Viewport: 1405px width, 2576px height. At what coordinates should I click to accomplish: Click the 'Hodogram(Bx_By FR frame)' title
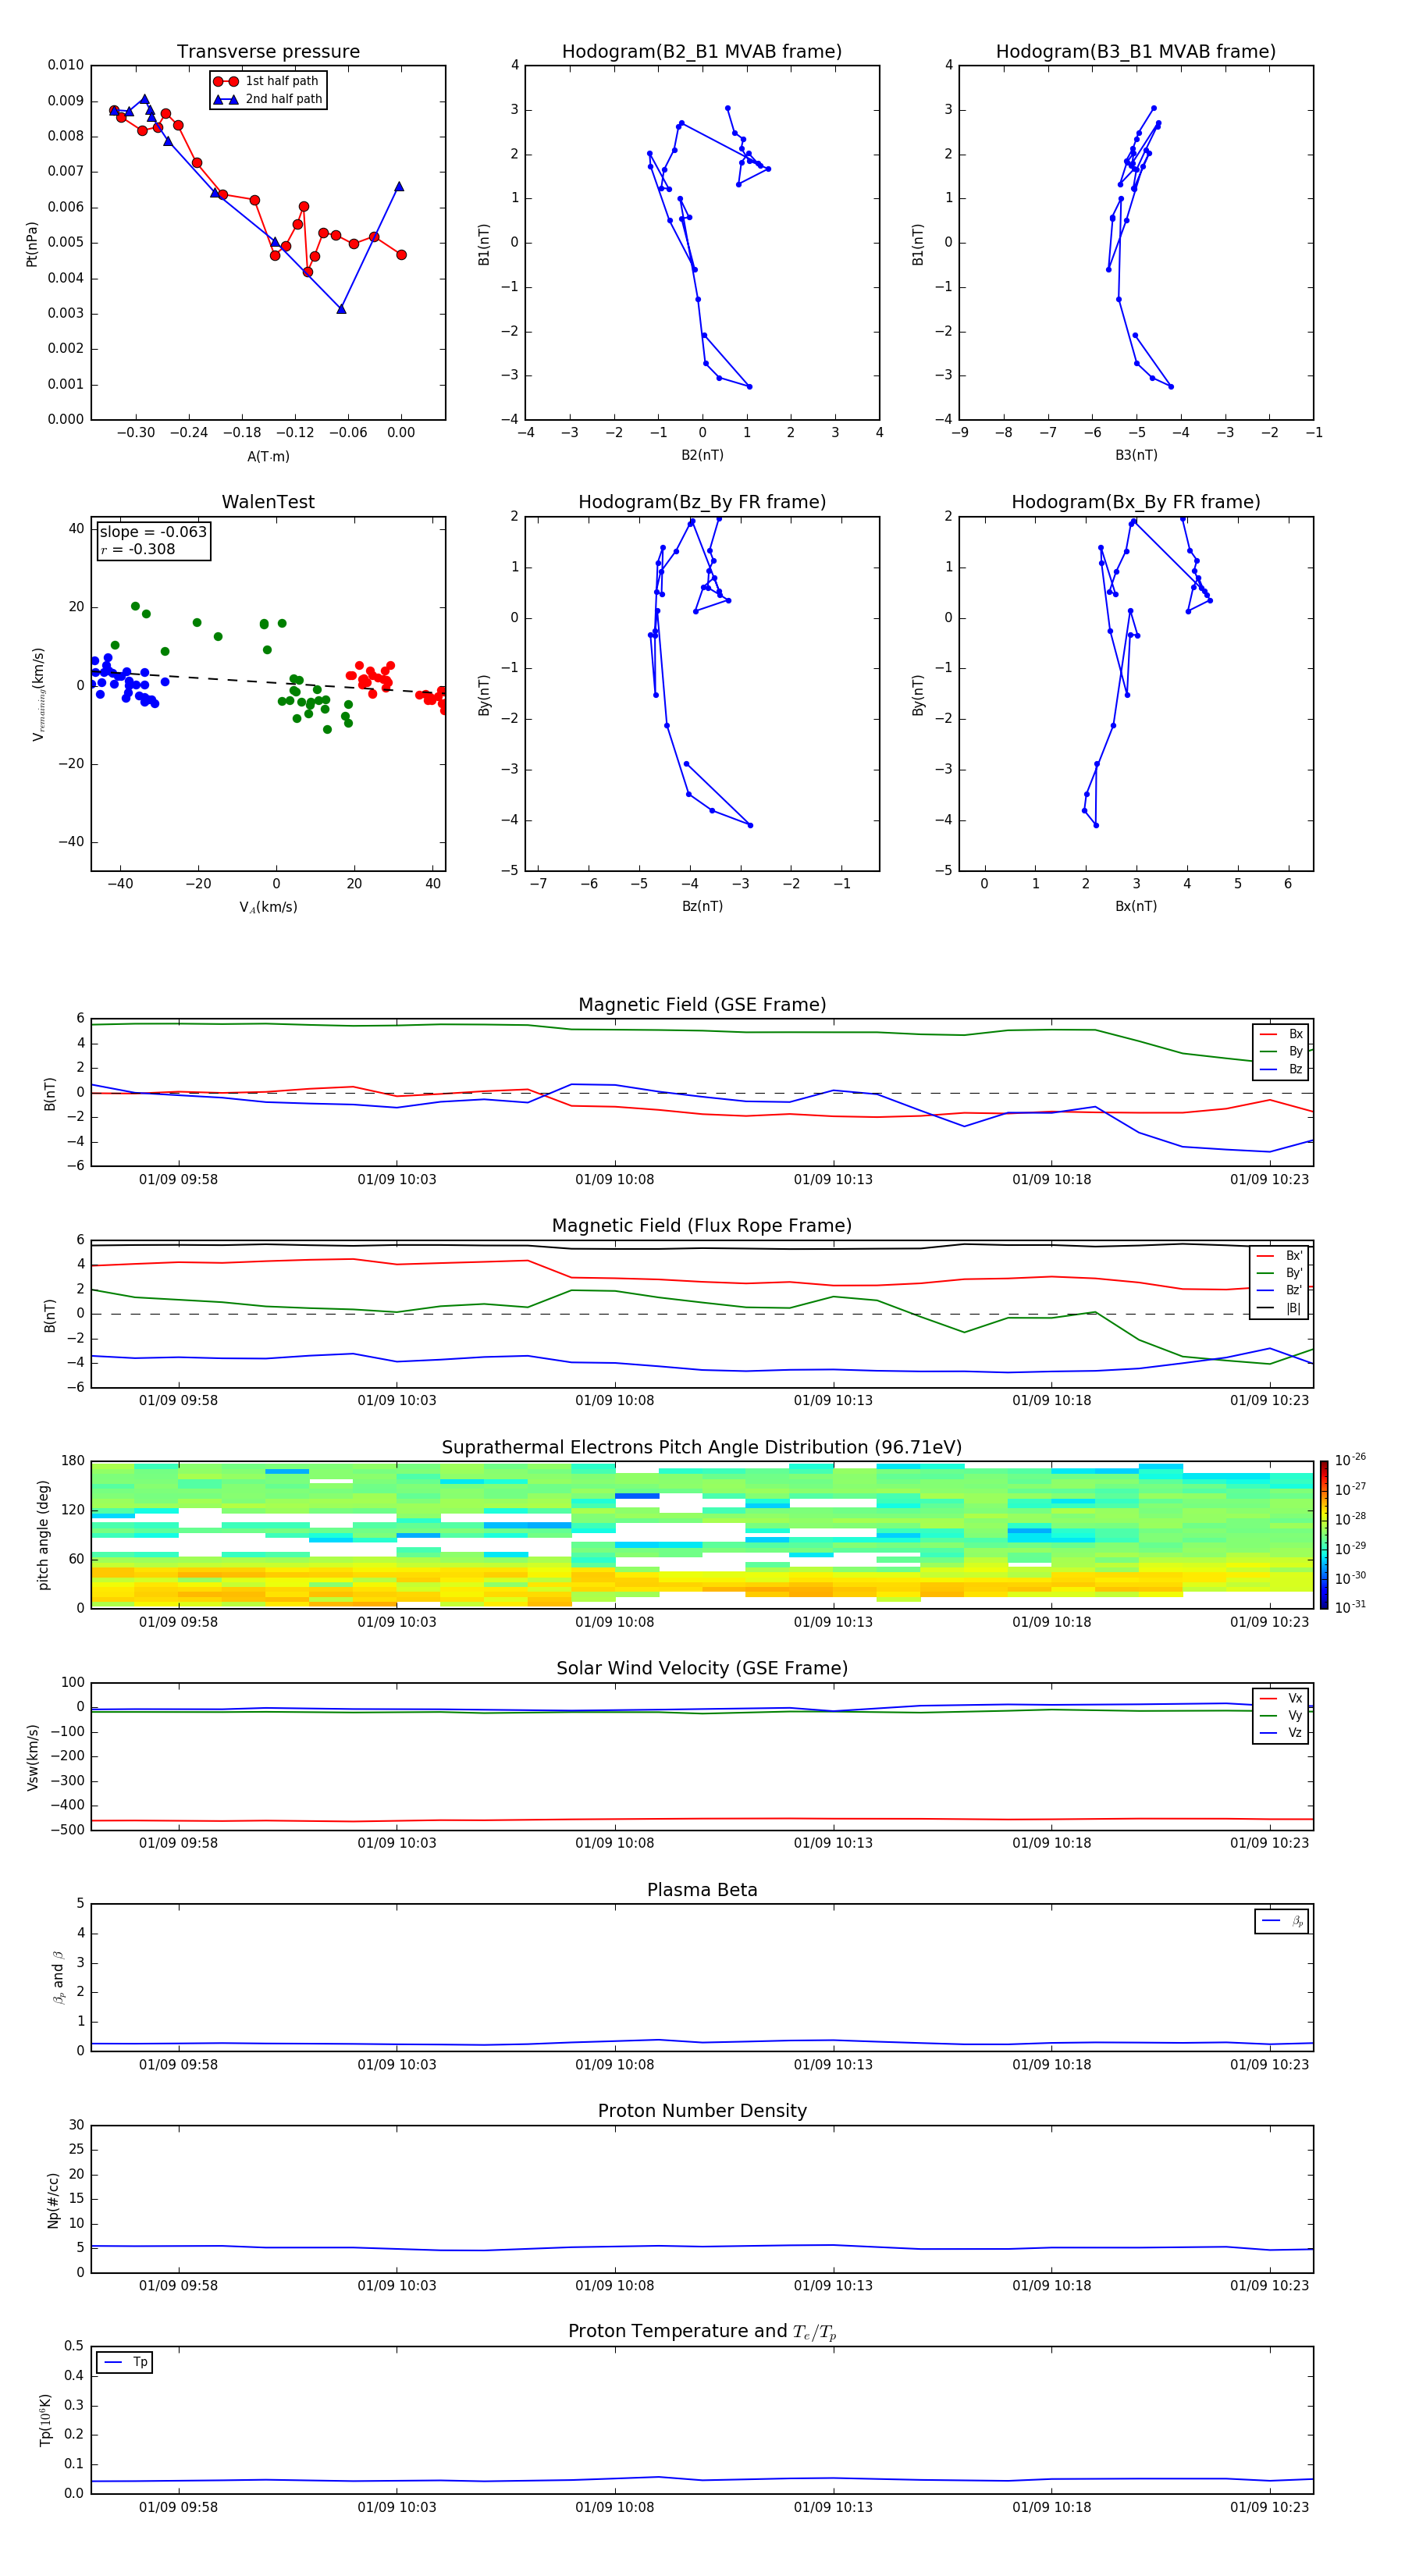click(x=1136, y=502)
